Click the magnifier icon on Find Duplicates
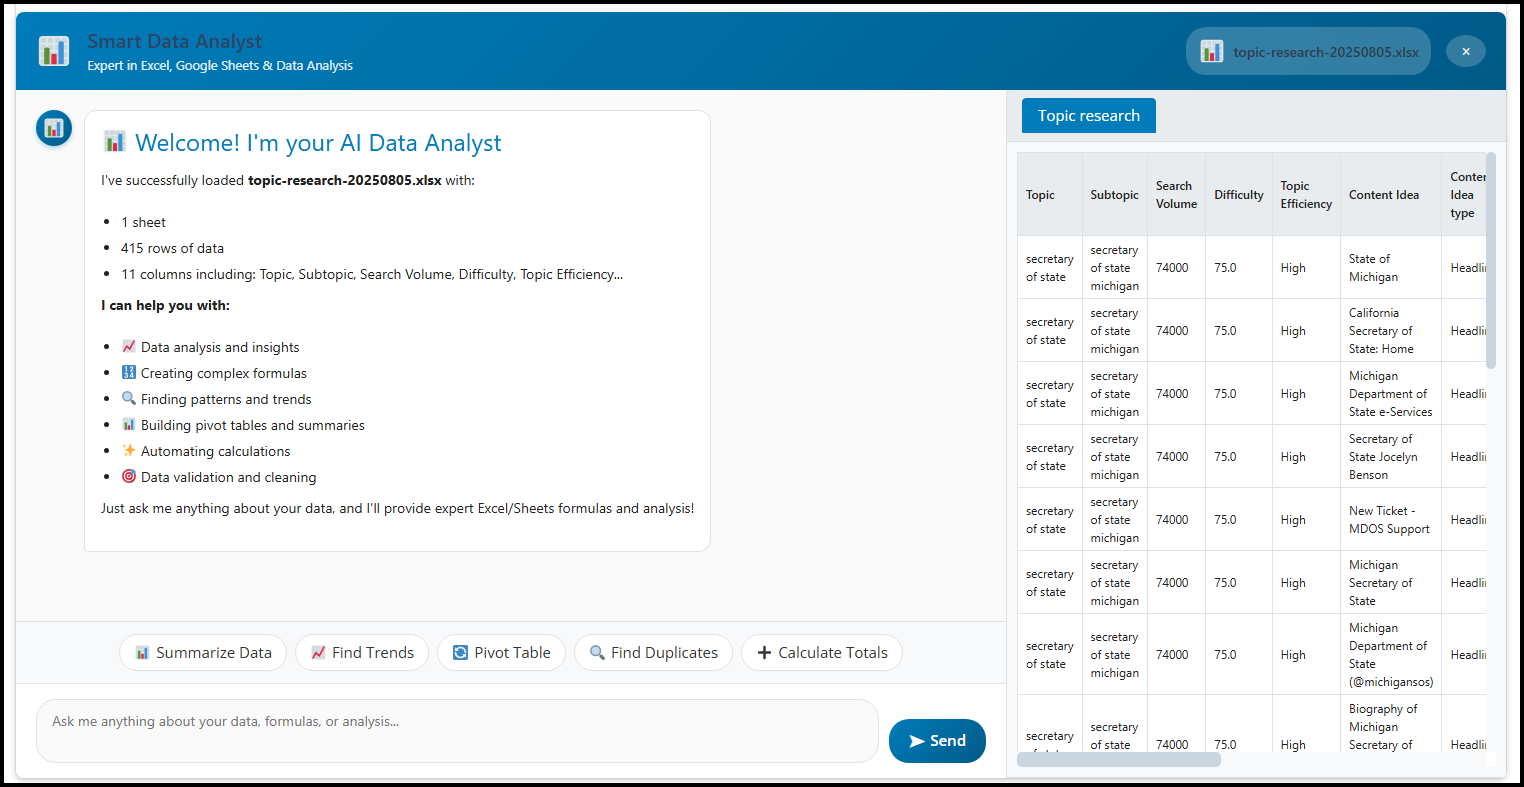This screenshot has width=1524, height=787. (x=599, y=652)
